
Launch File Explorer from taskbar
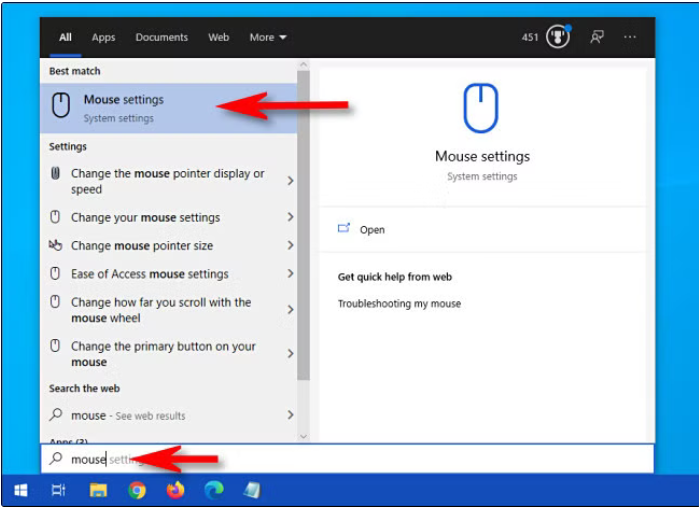coord(98,490)
